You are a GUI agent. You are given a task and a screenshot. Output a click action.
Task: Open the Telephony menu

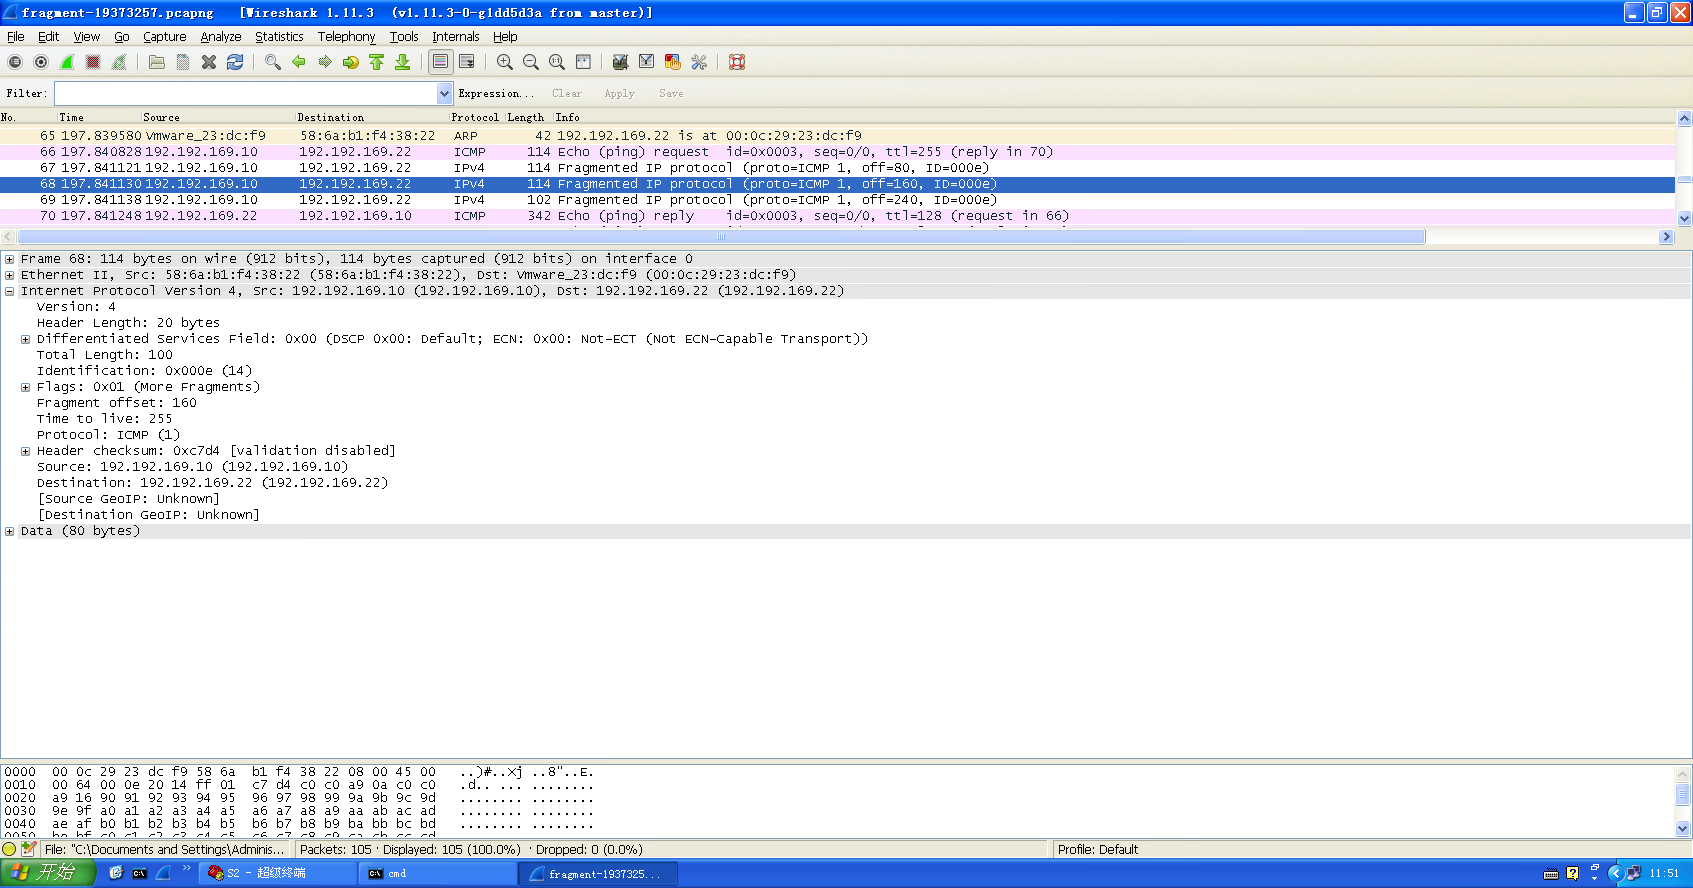click(x=347, y=37)
